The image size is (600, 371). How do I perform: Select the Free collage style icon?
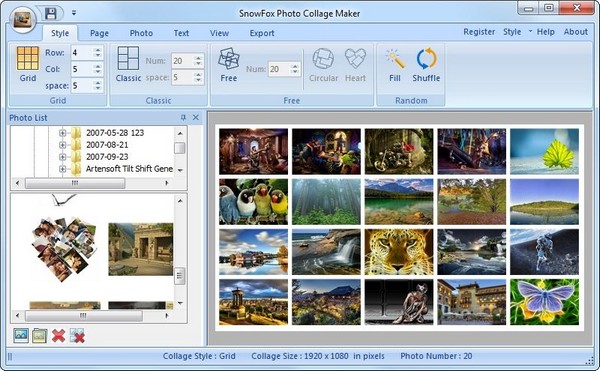point(228,59)
